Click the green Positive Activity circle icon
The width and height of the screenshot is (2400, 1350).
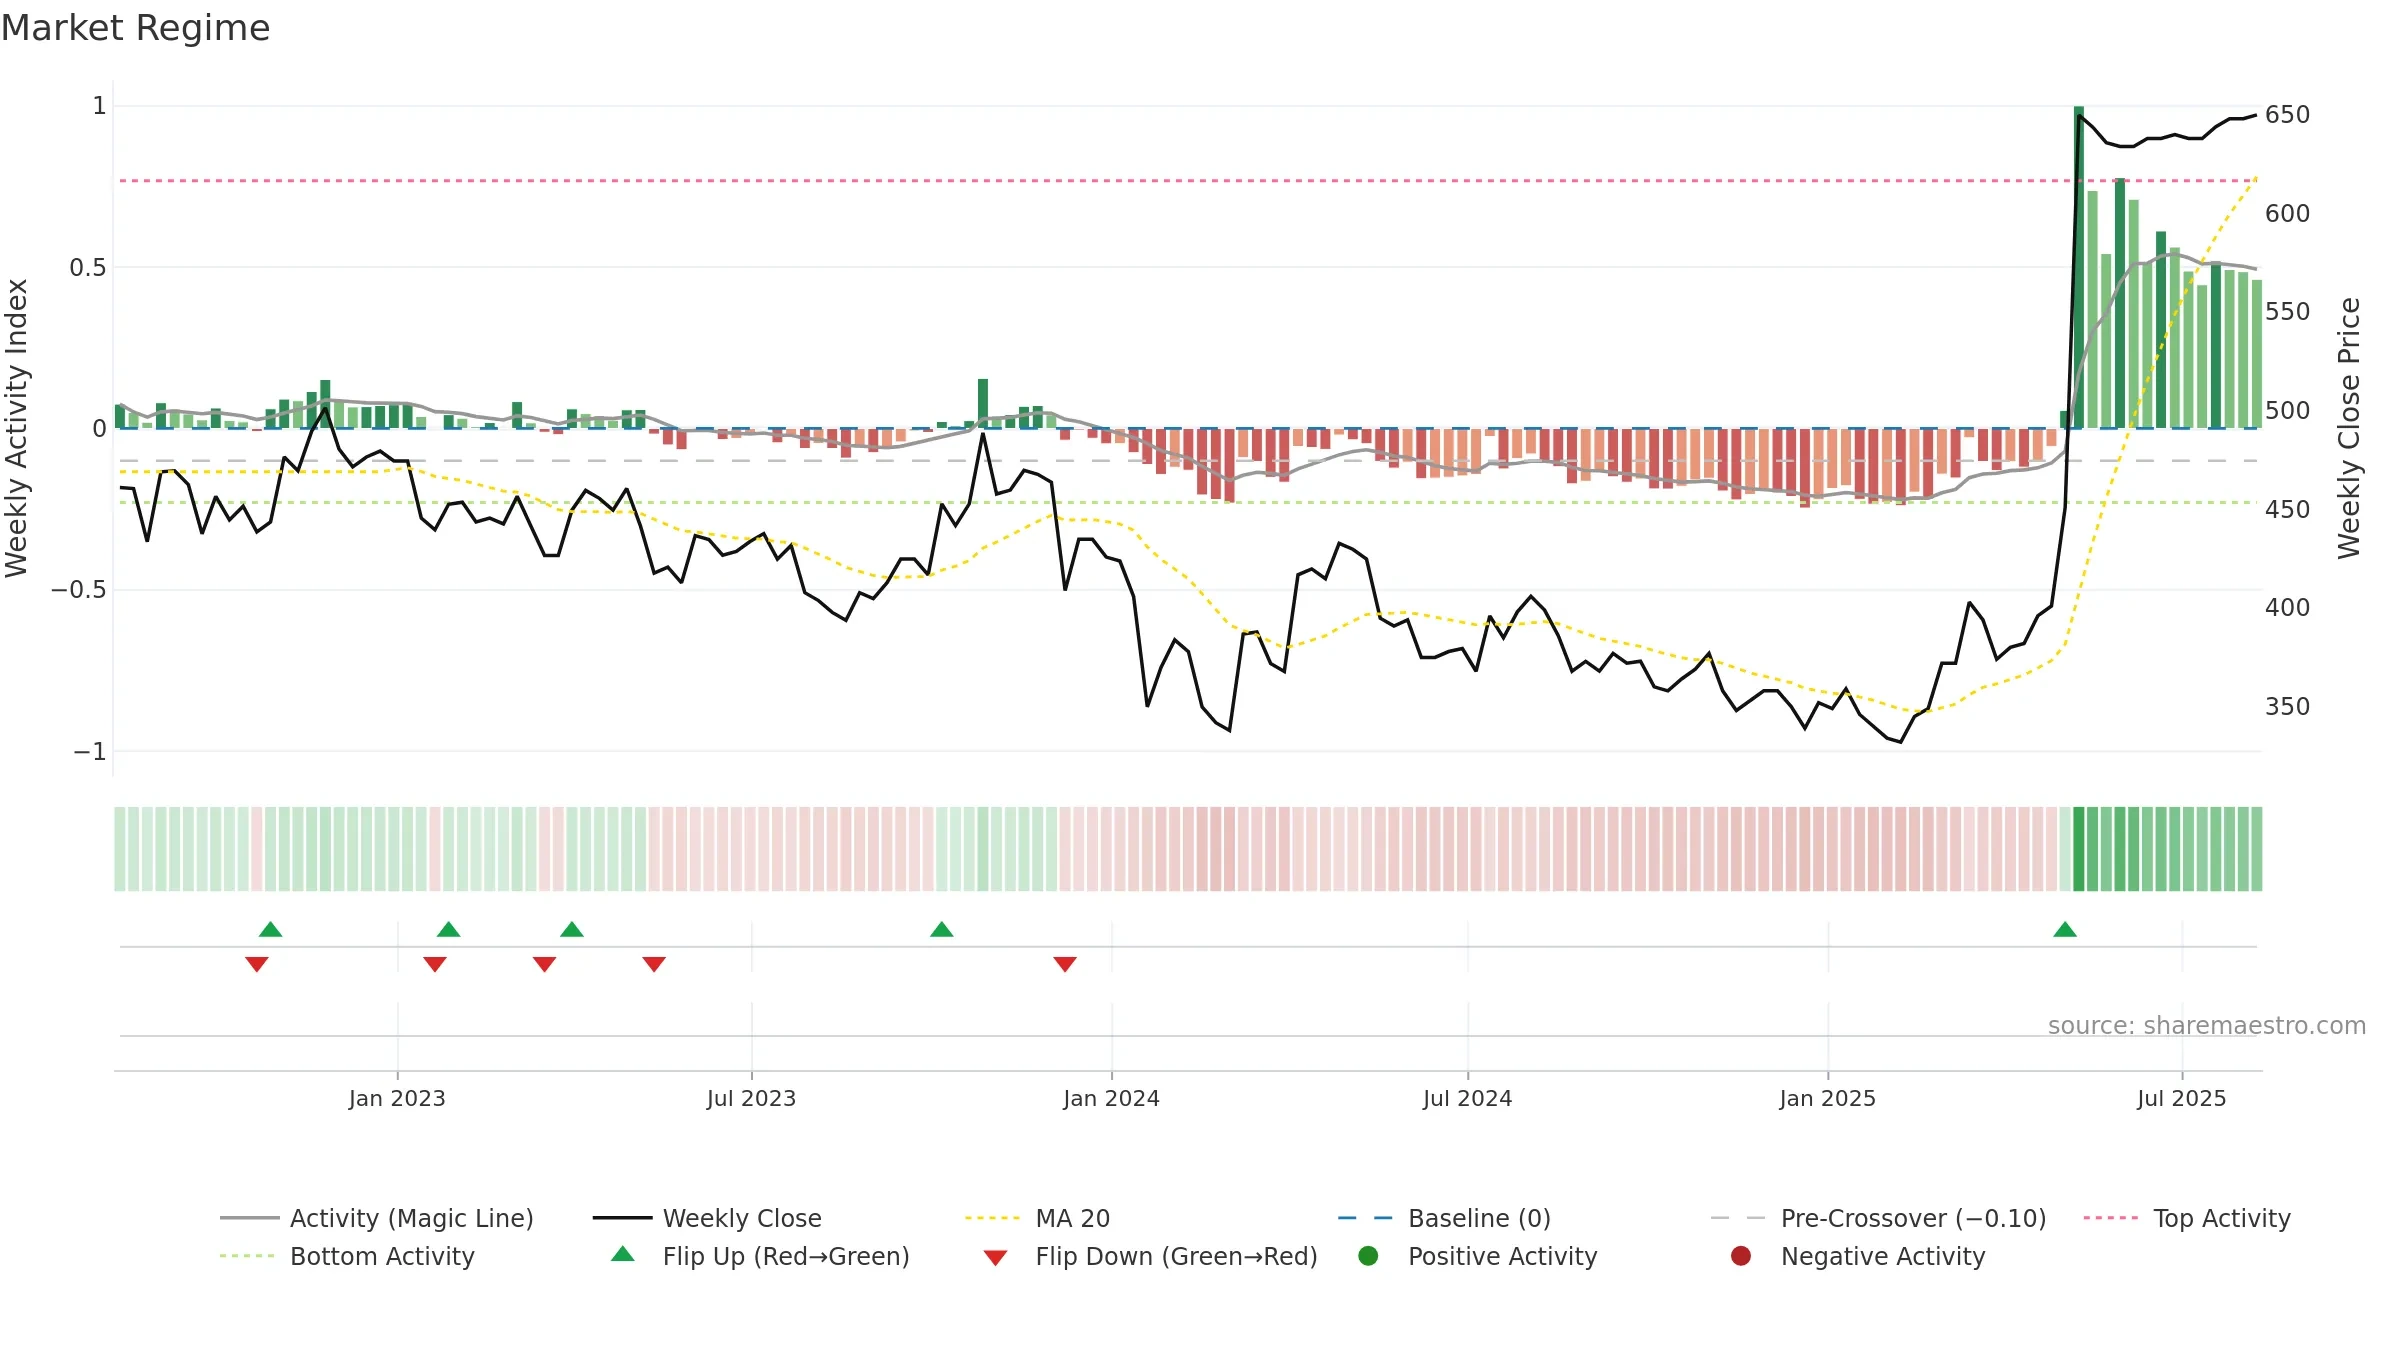1368,1256
